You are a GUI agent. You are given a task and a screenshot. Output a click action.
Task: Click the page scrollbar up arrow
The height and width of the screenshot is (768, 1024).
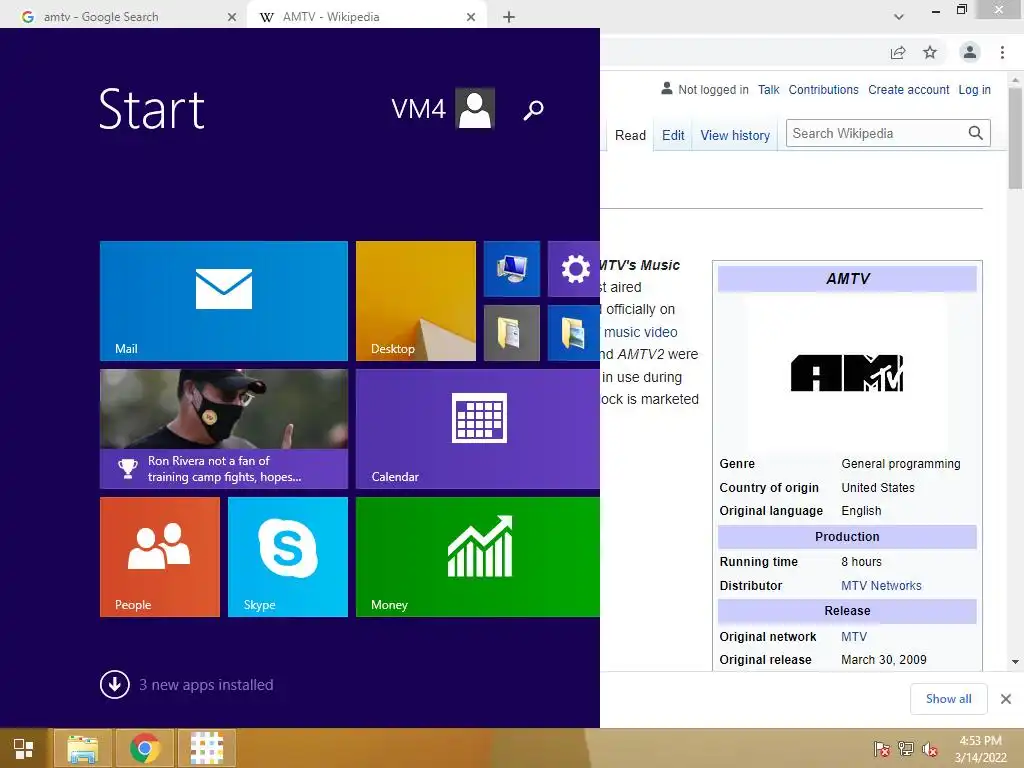pyautogui.click(x=1015, y=81)
